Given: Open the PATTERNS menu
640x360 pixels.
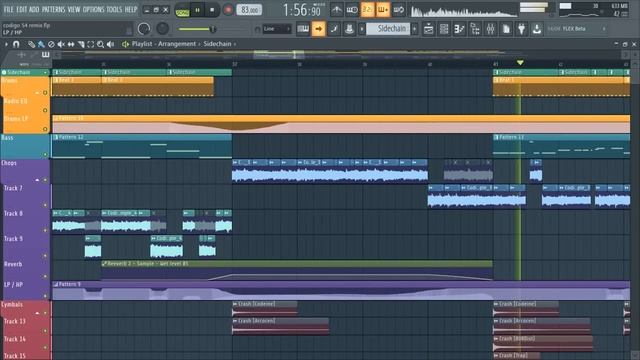Looking at the screenshot, I should (x=53, y=9).
